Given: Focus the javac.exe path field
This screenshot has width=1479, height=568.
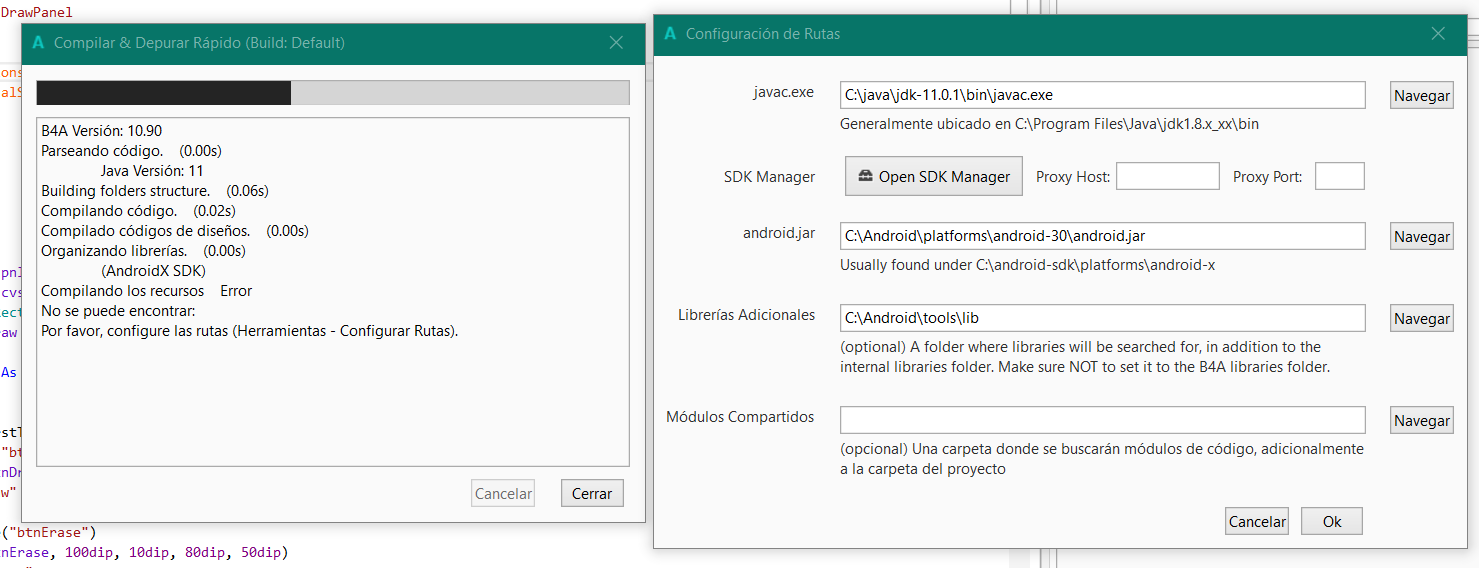Looking at the screenshot, I should click(1102, 96).
